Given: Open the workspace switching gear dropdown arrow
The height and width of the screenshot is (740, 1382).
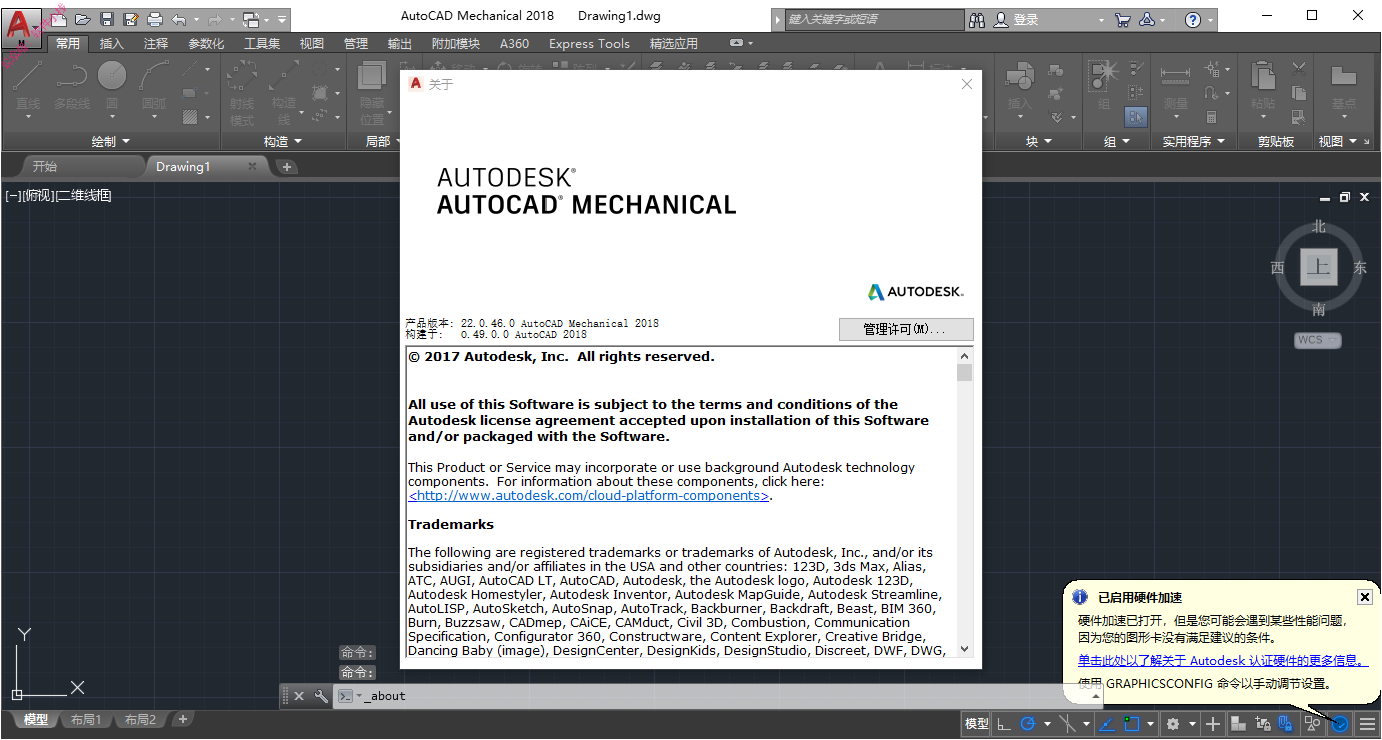Looking at the screenshot, I should tap(1193, 724).
